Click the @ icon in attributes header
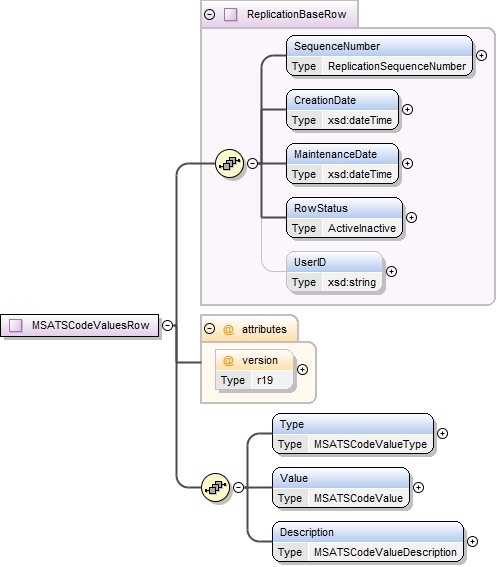Viewport: 497px width, 567px height. [x=228, y=329]
